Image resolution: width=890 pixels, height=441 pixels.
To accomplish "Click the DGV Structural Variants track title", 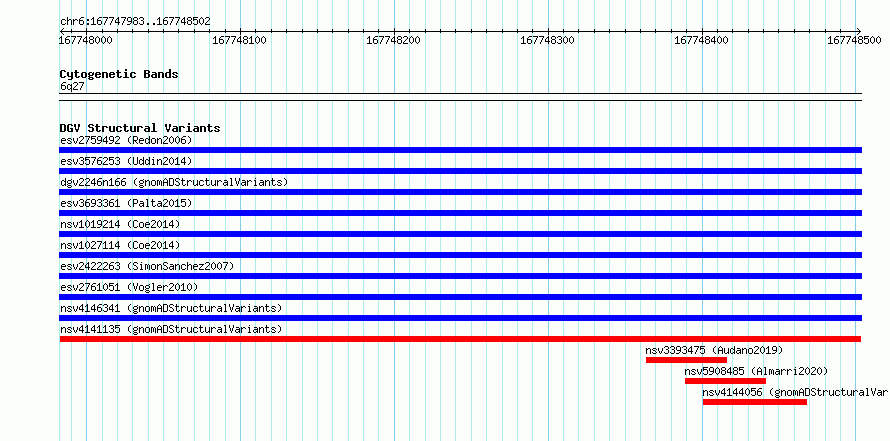I will 140,128.
